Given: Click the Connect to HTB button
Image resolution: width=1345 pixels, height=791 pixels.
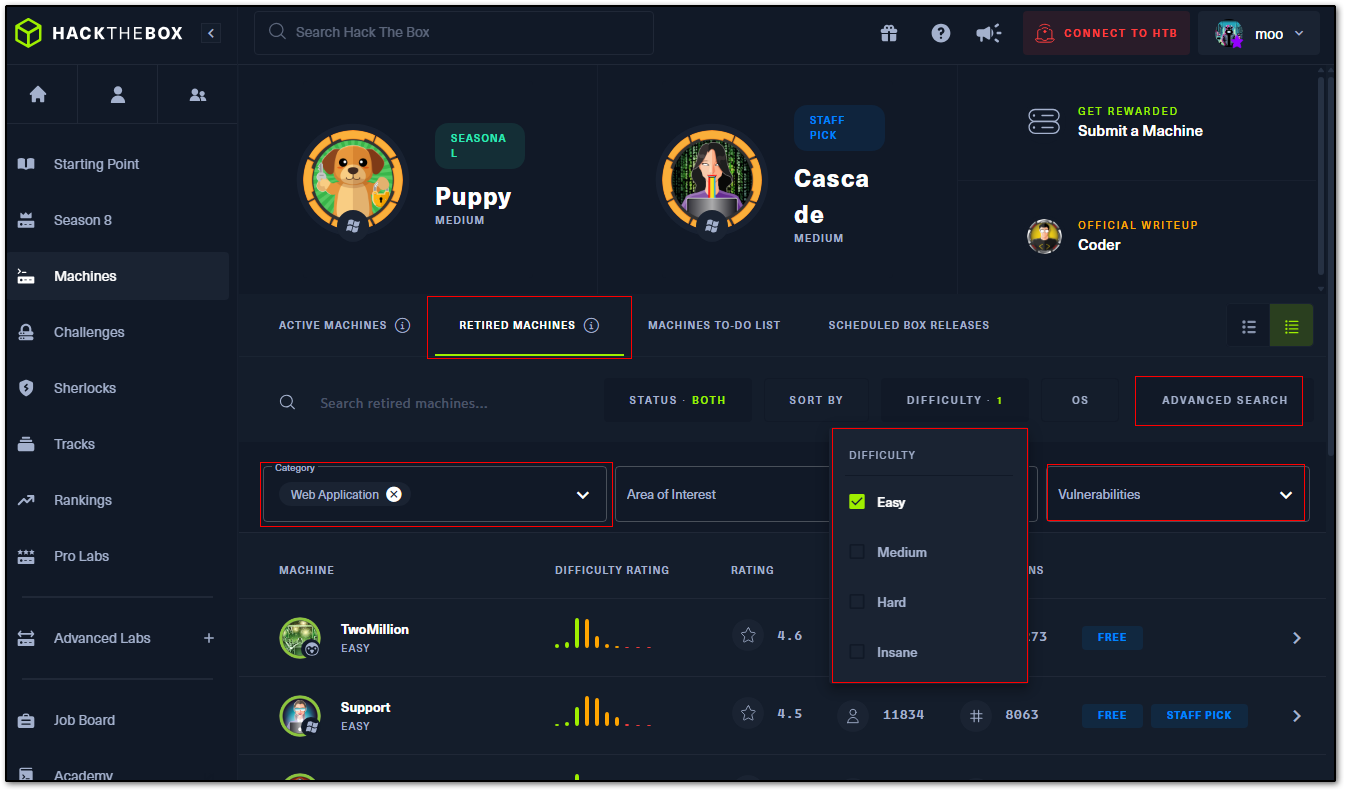Looking at the screenshot, I should (x=1106, y=33).
